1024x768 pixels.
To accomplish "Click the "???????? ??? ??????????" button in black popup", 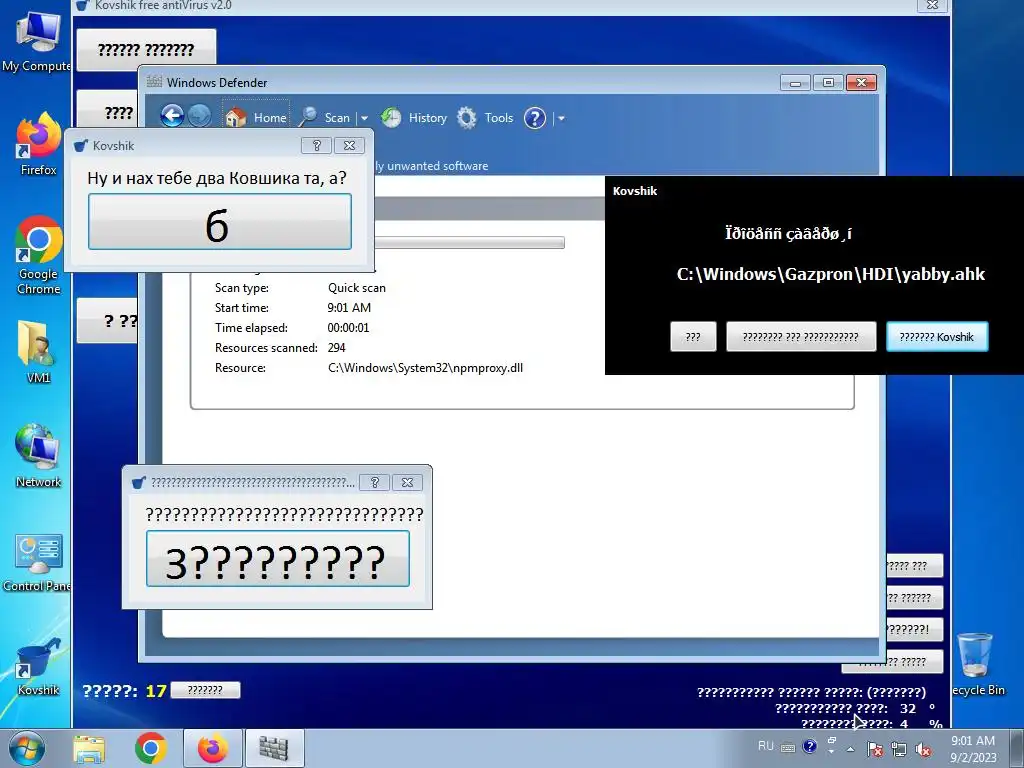I will [x=801, y=337].
